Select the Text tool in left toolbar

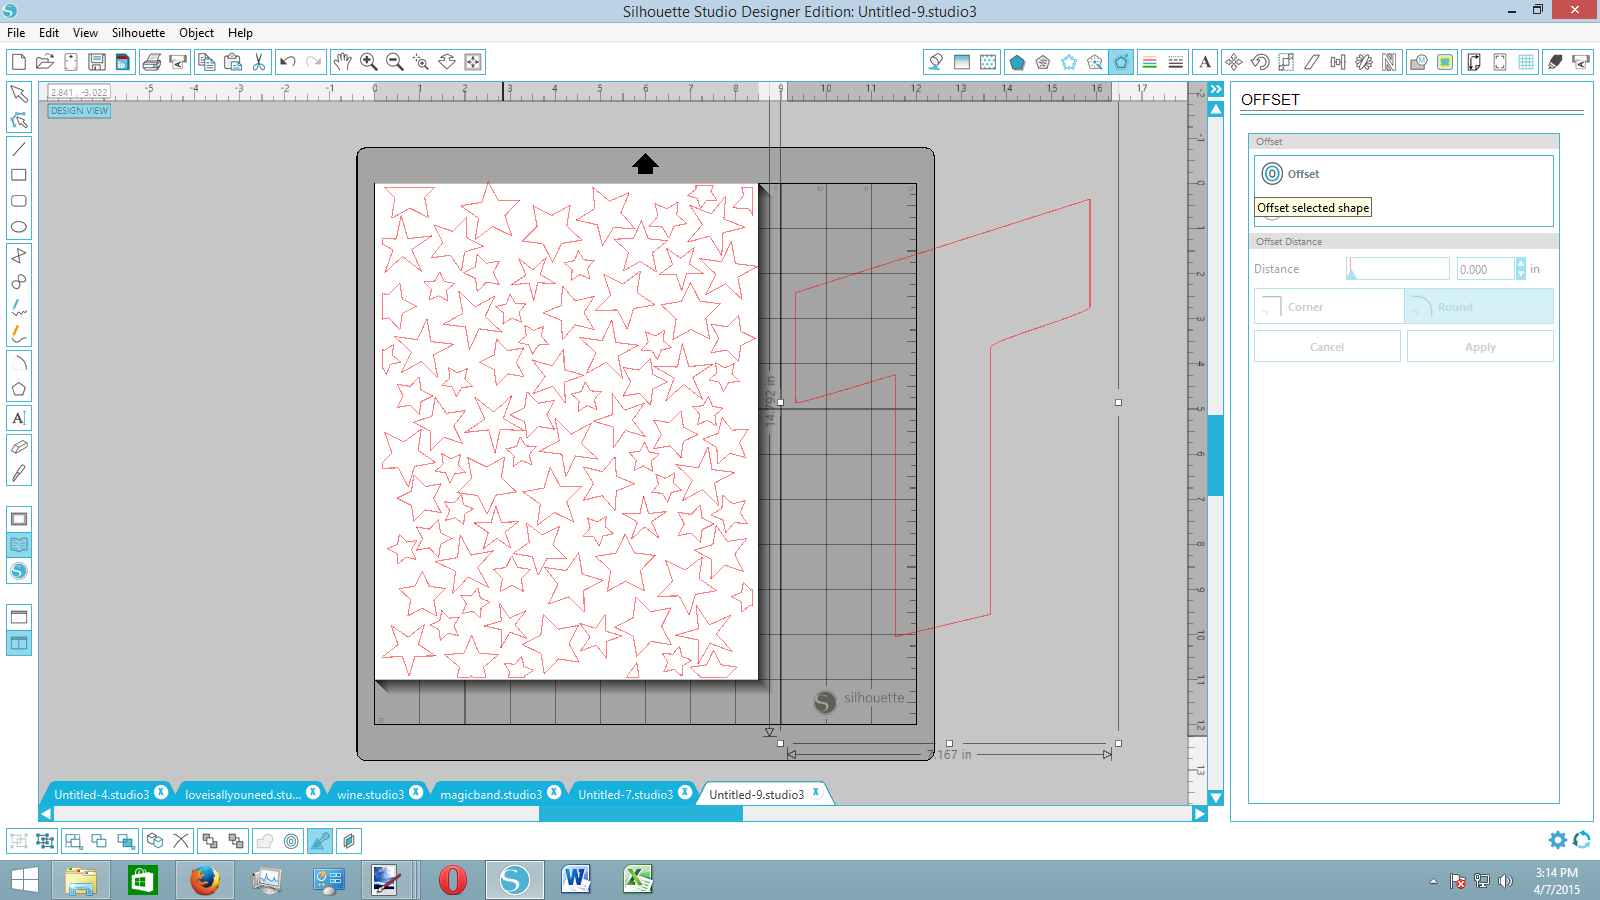click(x=19, y=418)
